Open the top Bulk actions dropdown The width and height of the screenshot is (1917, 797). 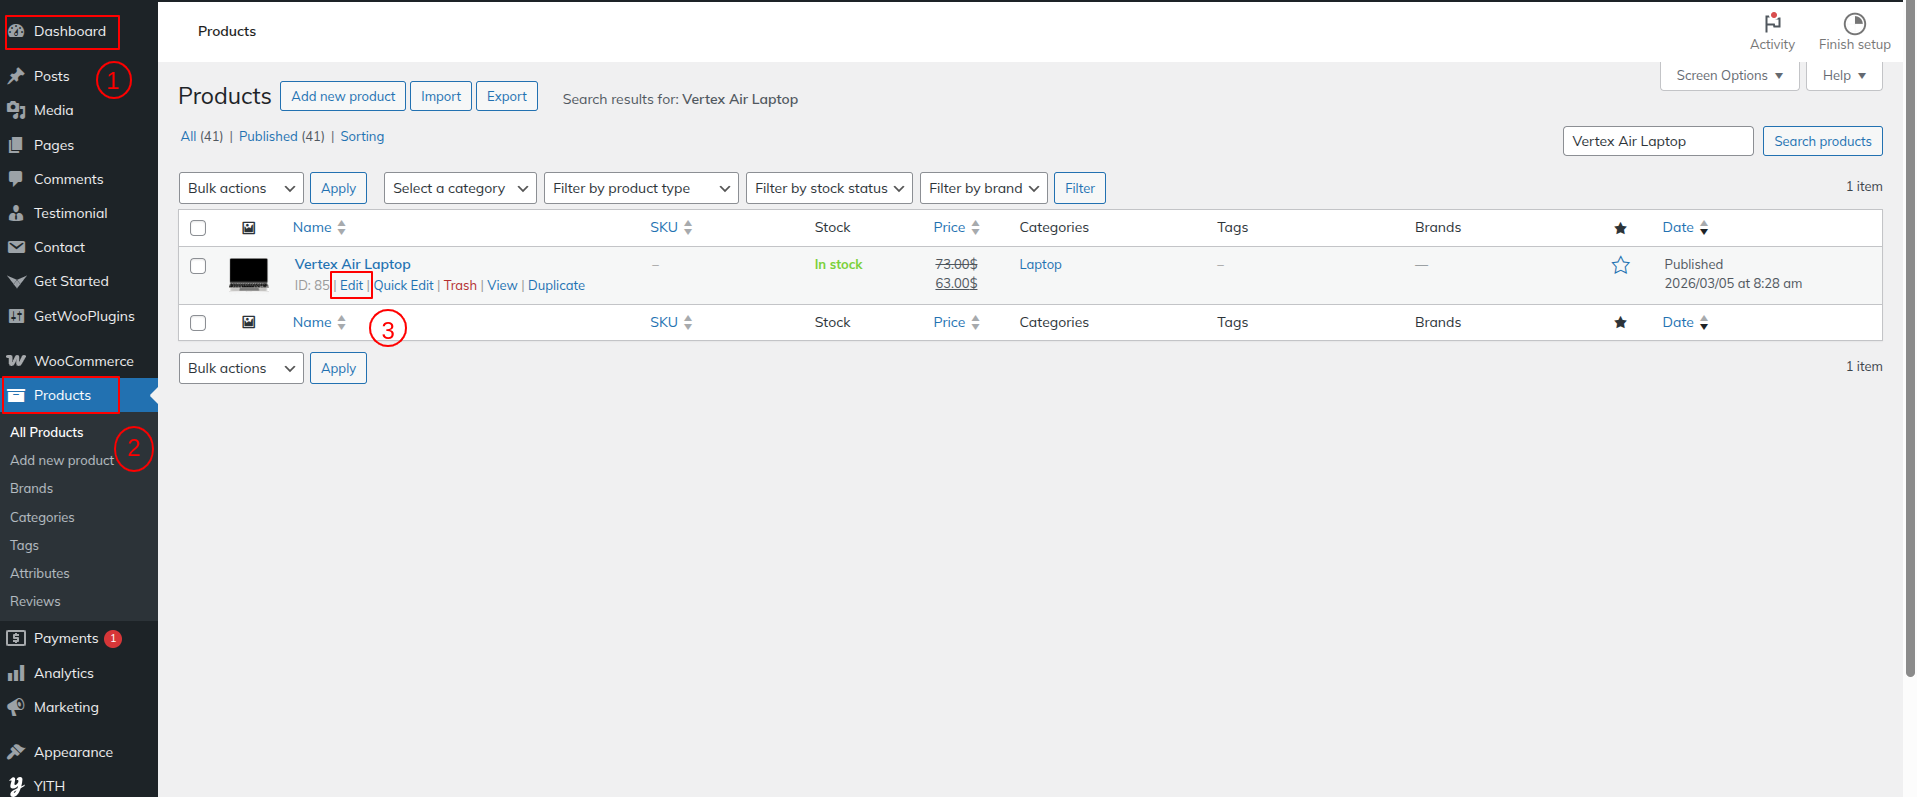(x=241, y=188)
